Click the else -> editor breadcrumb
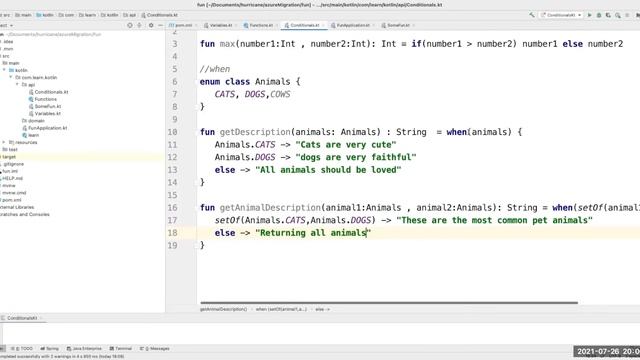Screen dimensions: 640x360 tap(322, 309)
